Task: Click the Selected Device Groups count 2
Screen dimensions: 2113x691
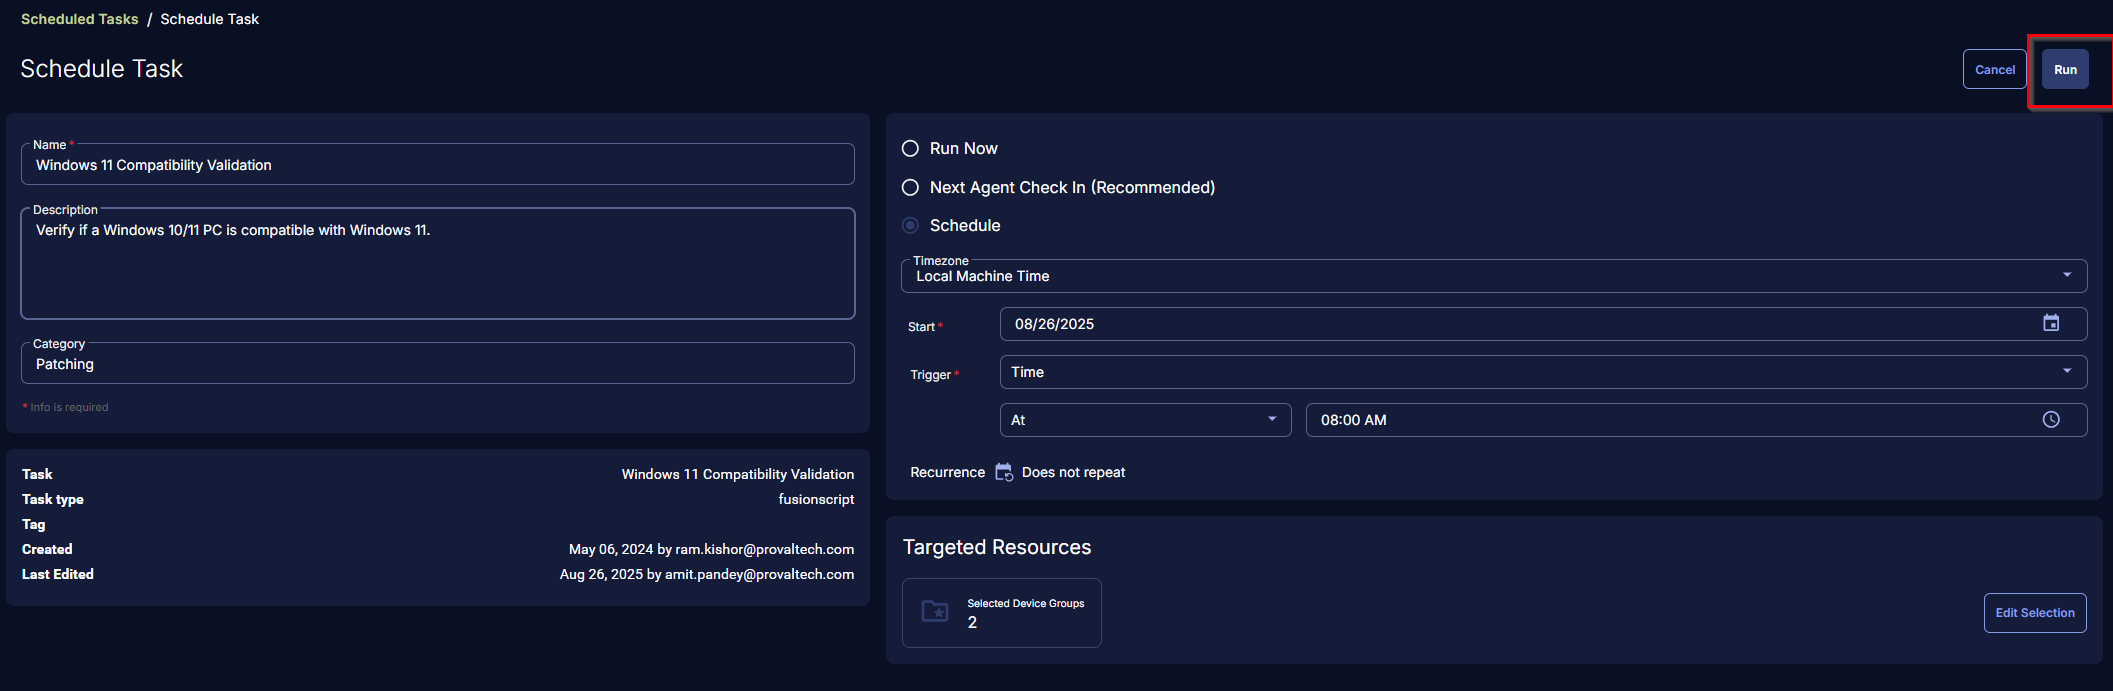Action: point(972,622)
